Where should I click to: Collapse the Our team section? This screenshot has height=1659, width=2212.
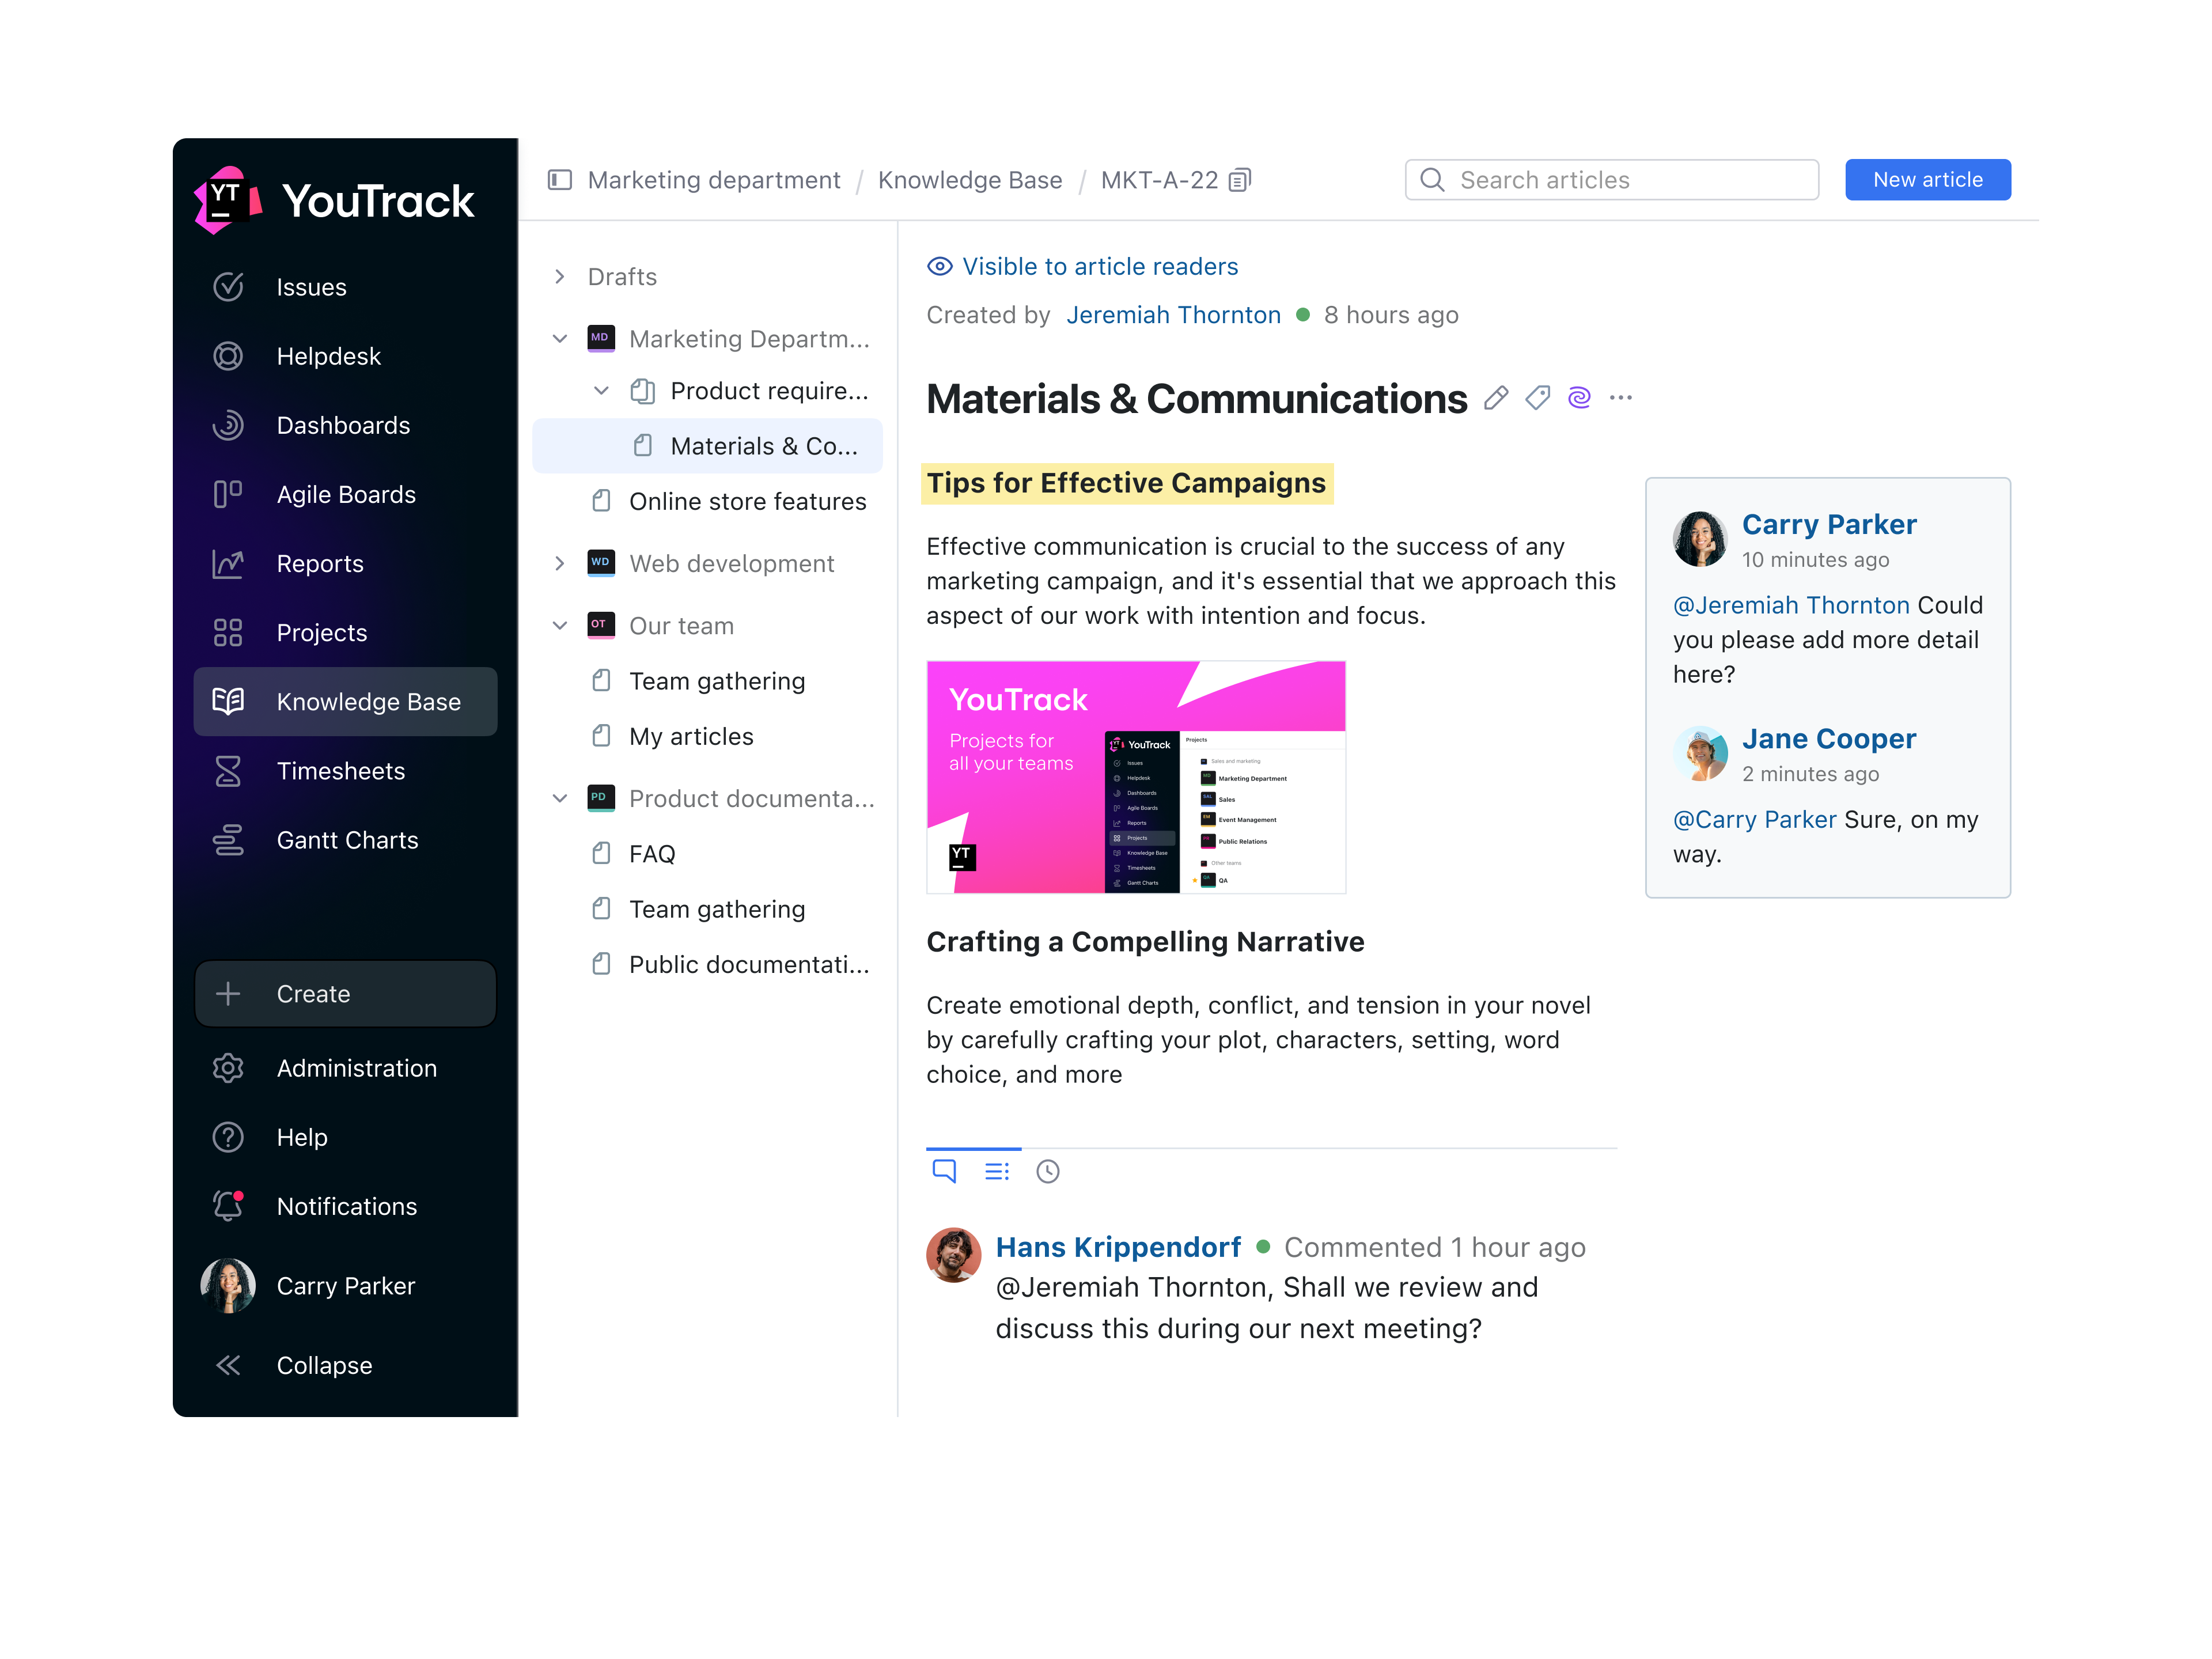click(x=560, y=625)
